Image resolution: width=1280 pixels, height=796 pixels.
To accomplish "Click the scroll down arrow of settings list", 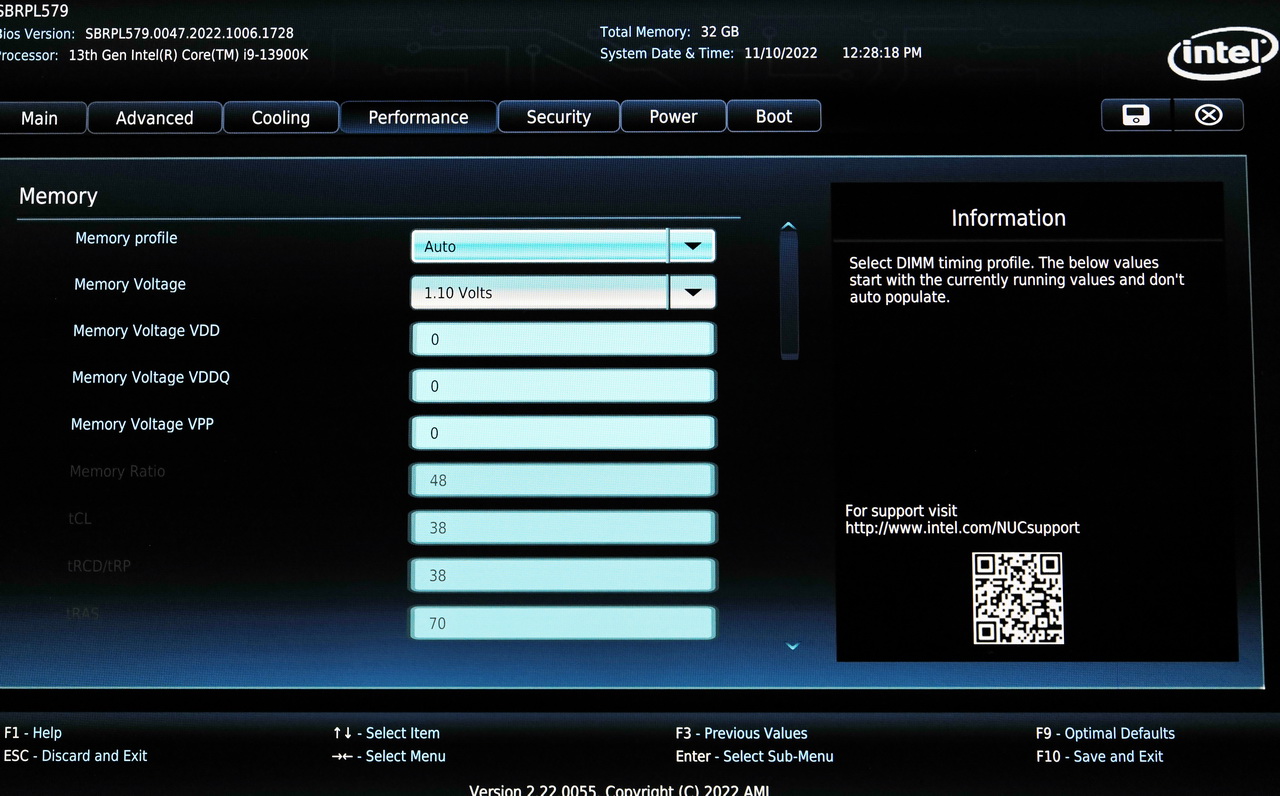I will pyautogui.click(x=793, y=647).
